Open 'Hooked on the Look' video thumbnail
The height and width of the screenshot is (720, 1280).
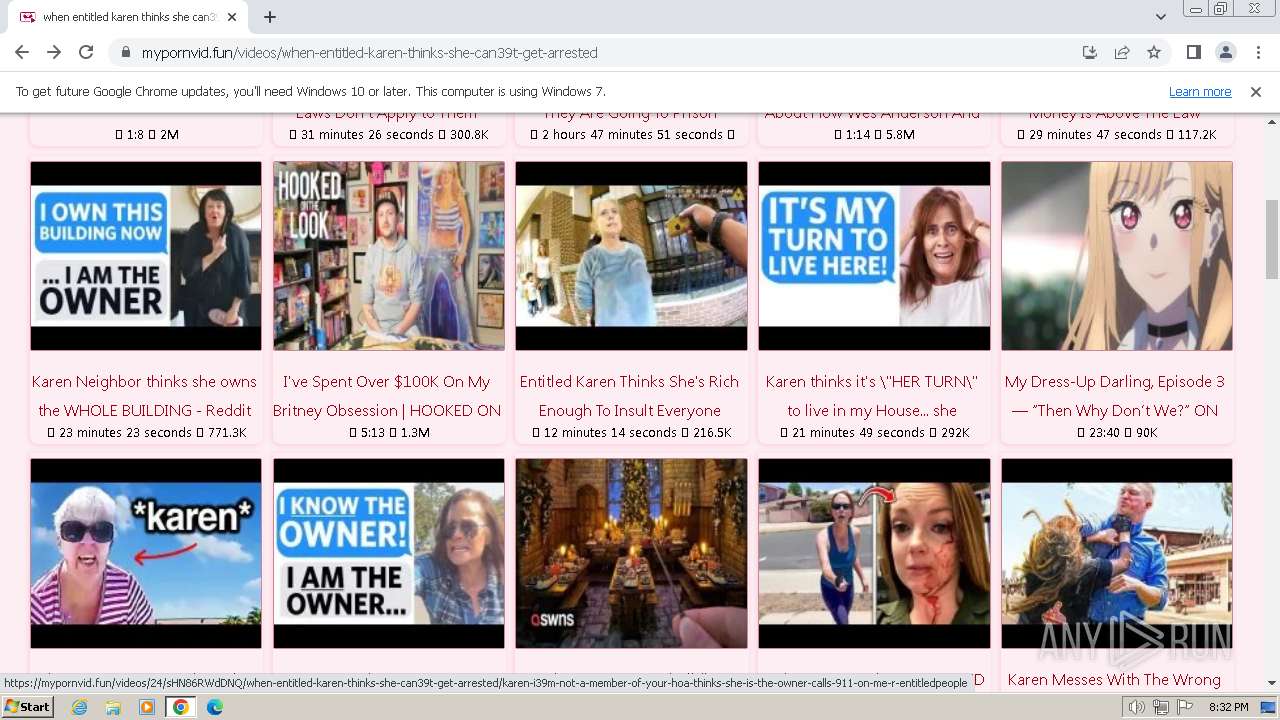coord(389,256)
